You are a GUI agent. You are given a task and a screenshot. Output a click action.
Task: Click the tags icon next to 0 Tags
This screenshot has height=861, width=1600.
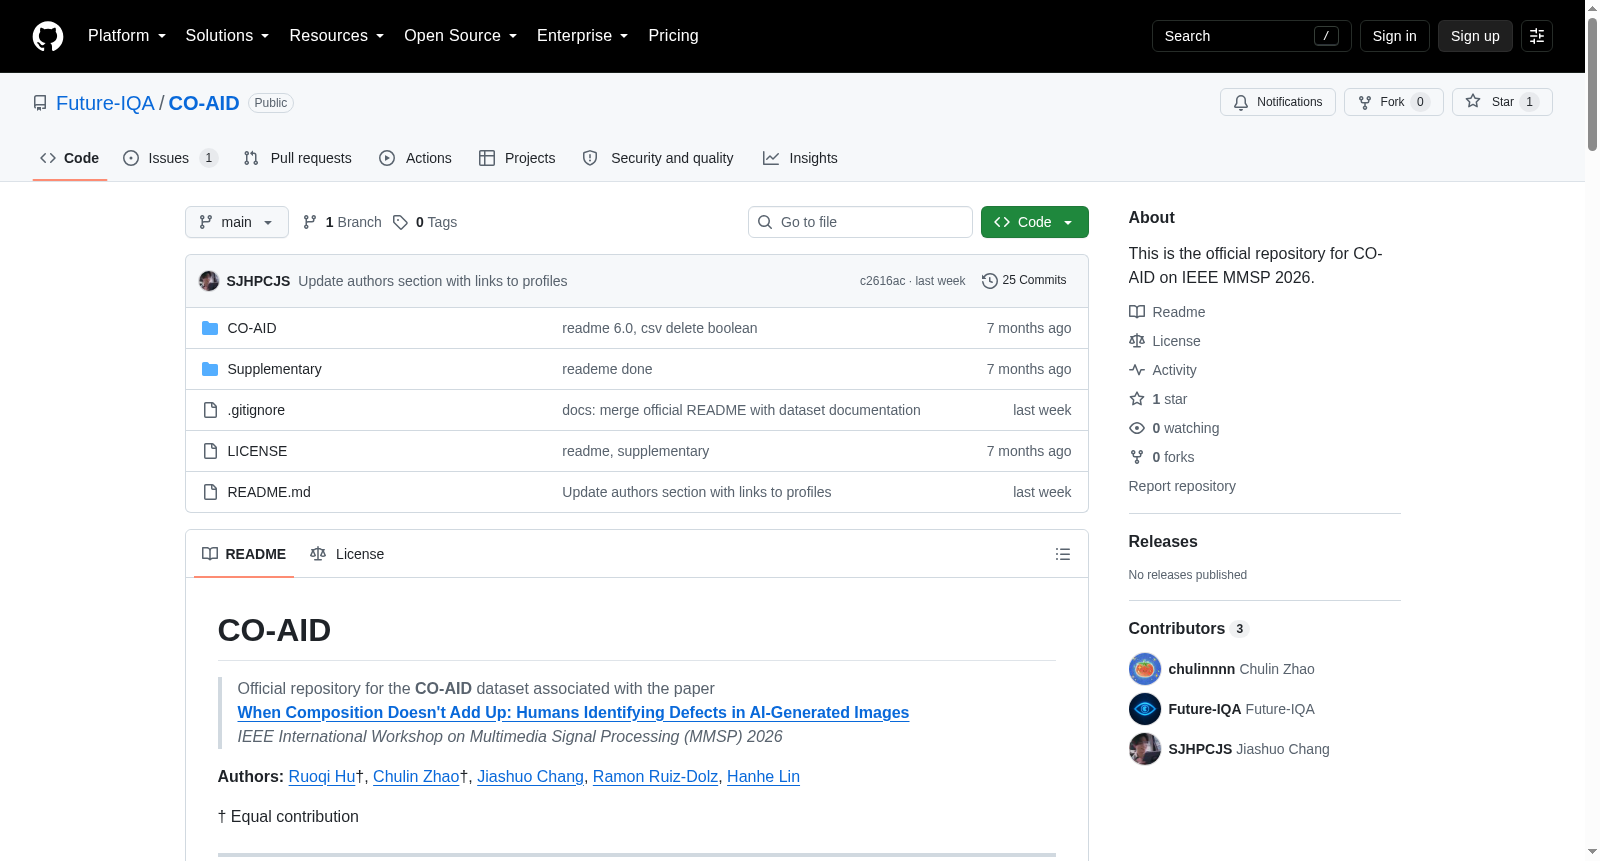click(400, 222)
